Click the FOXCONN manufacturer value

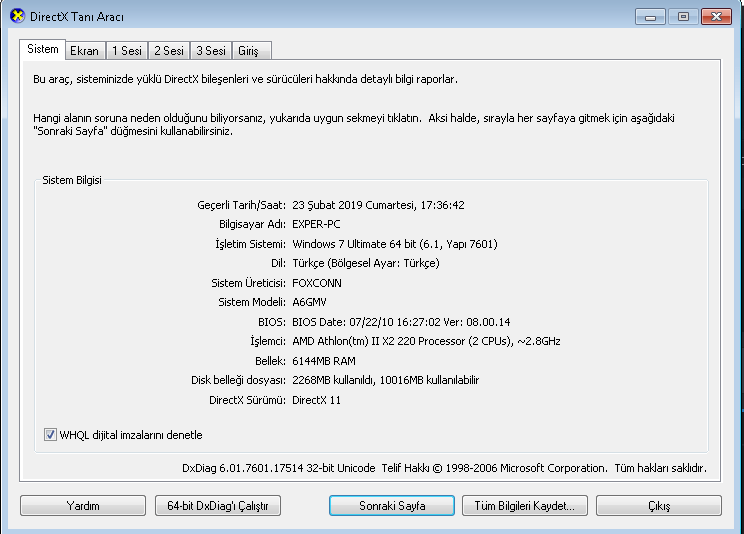pyautogui.click(x=316, y=283)
